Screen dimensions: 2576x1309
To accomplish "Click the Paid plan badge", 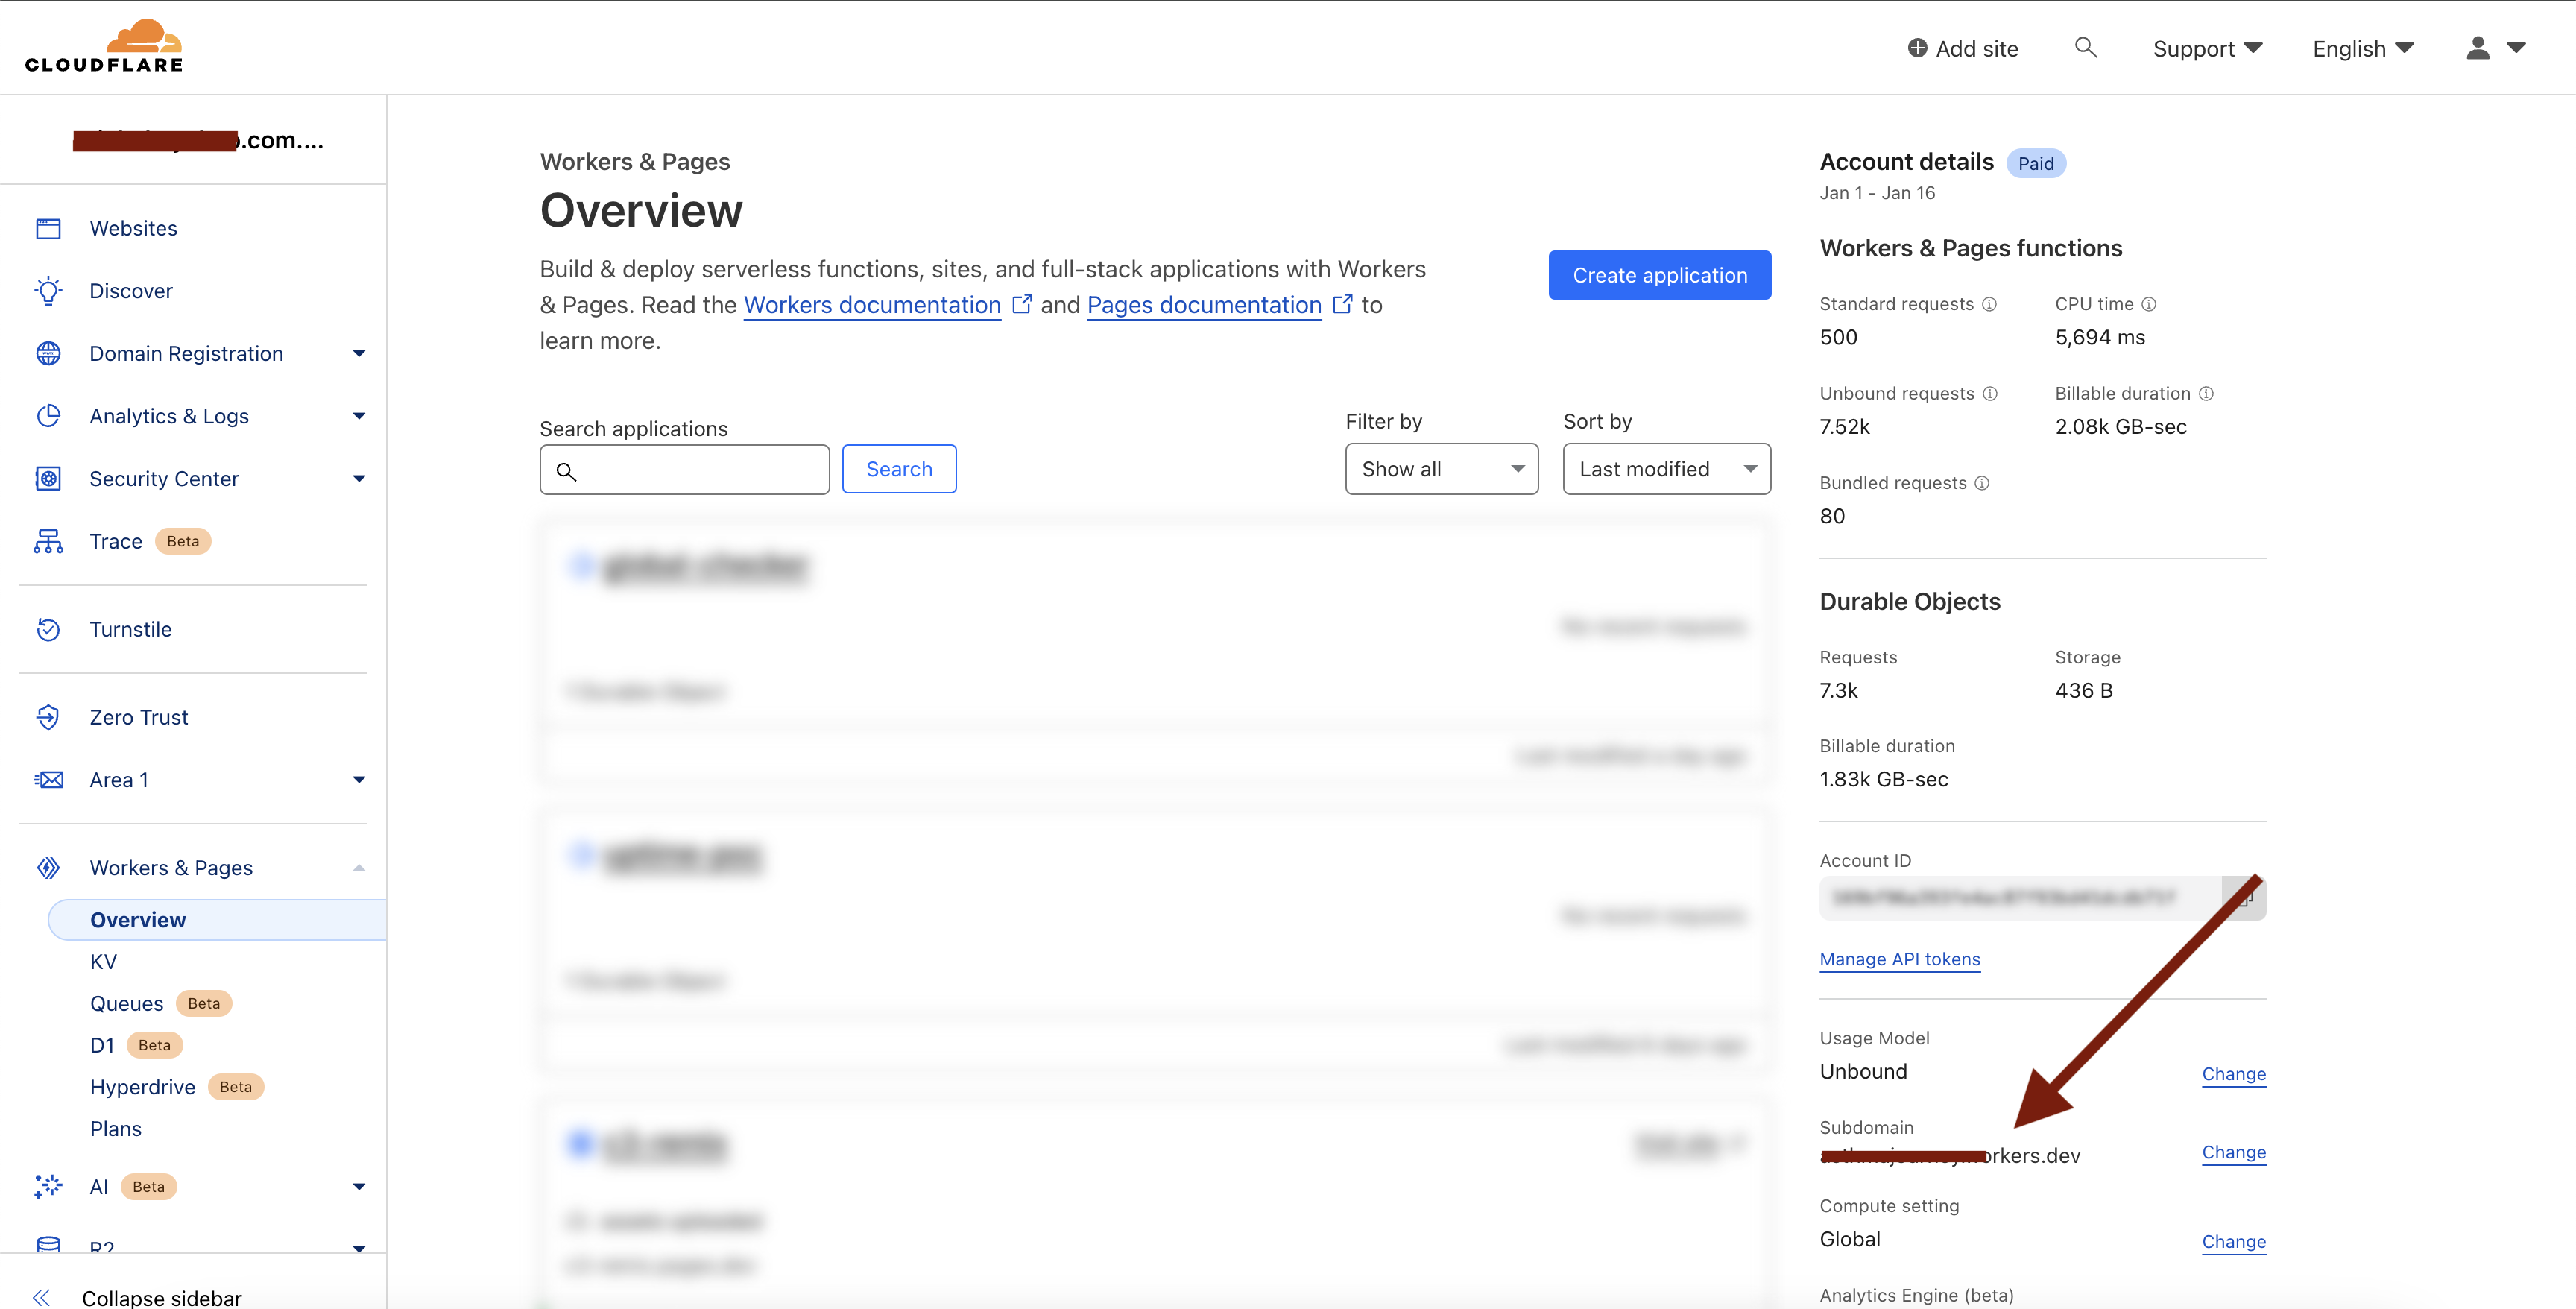I will (x=2036, y=164).
